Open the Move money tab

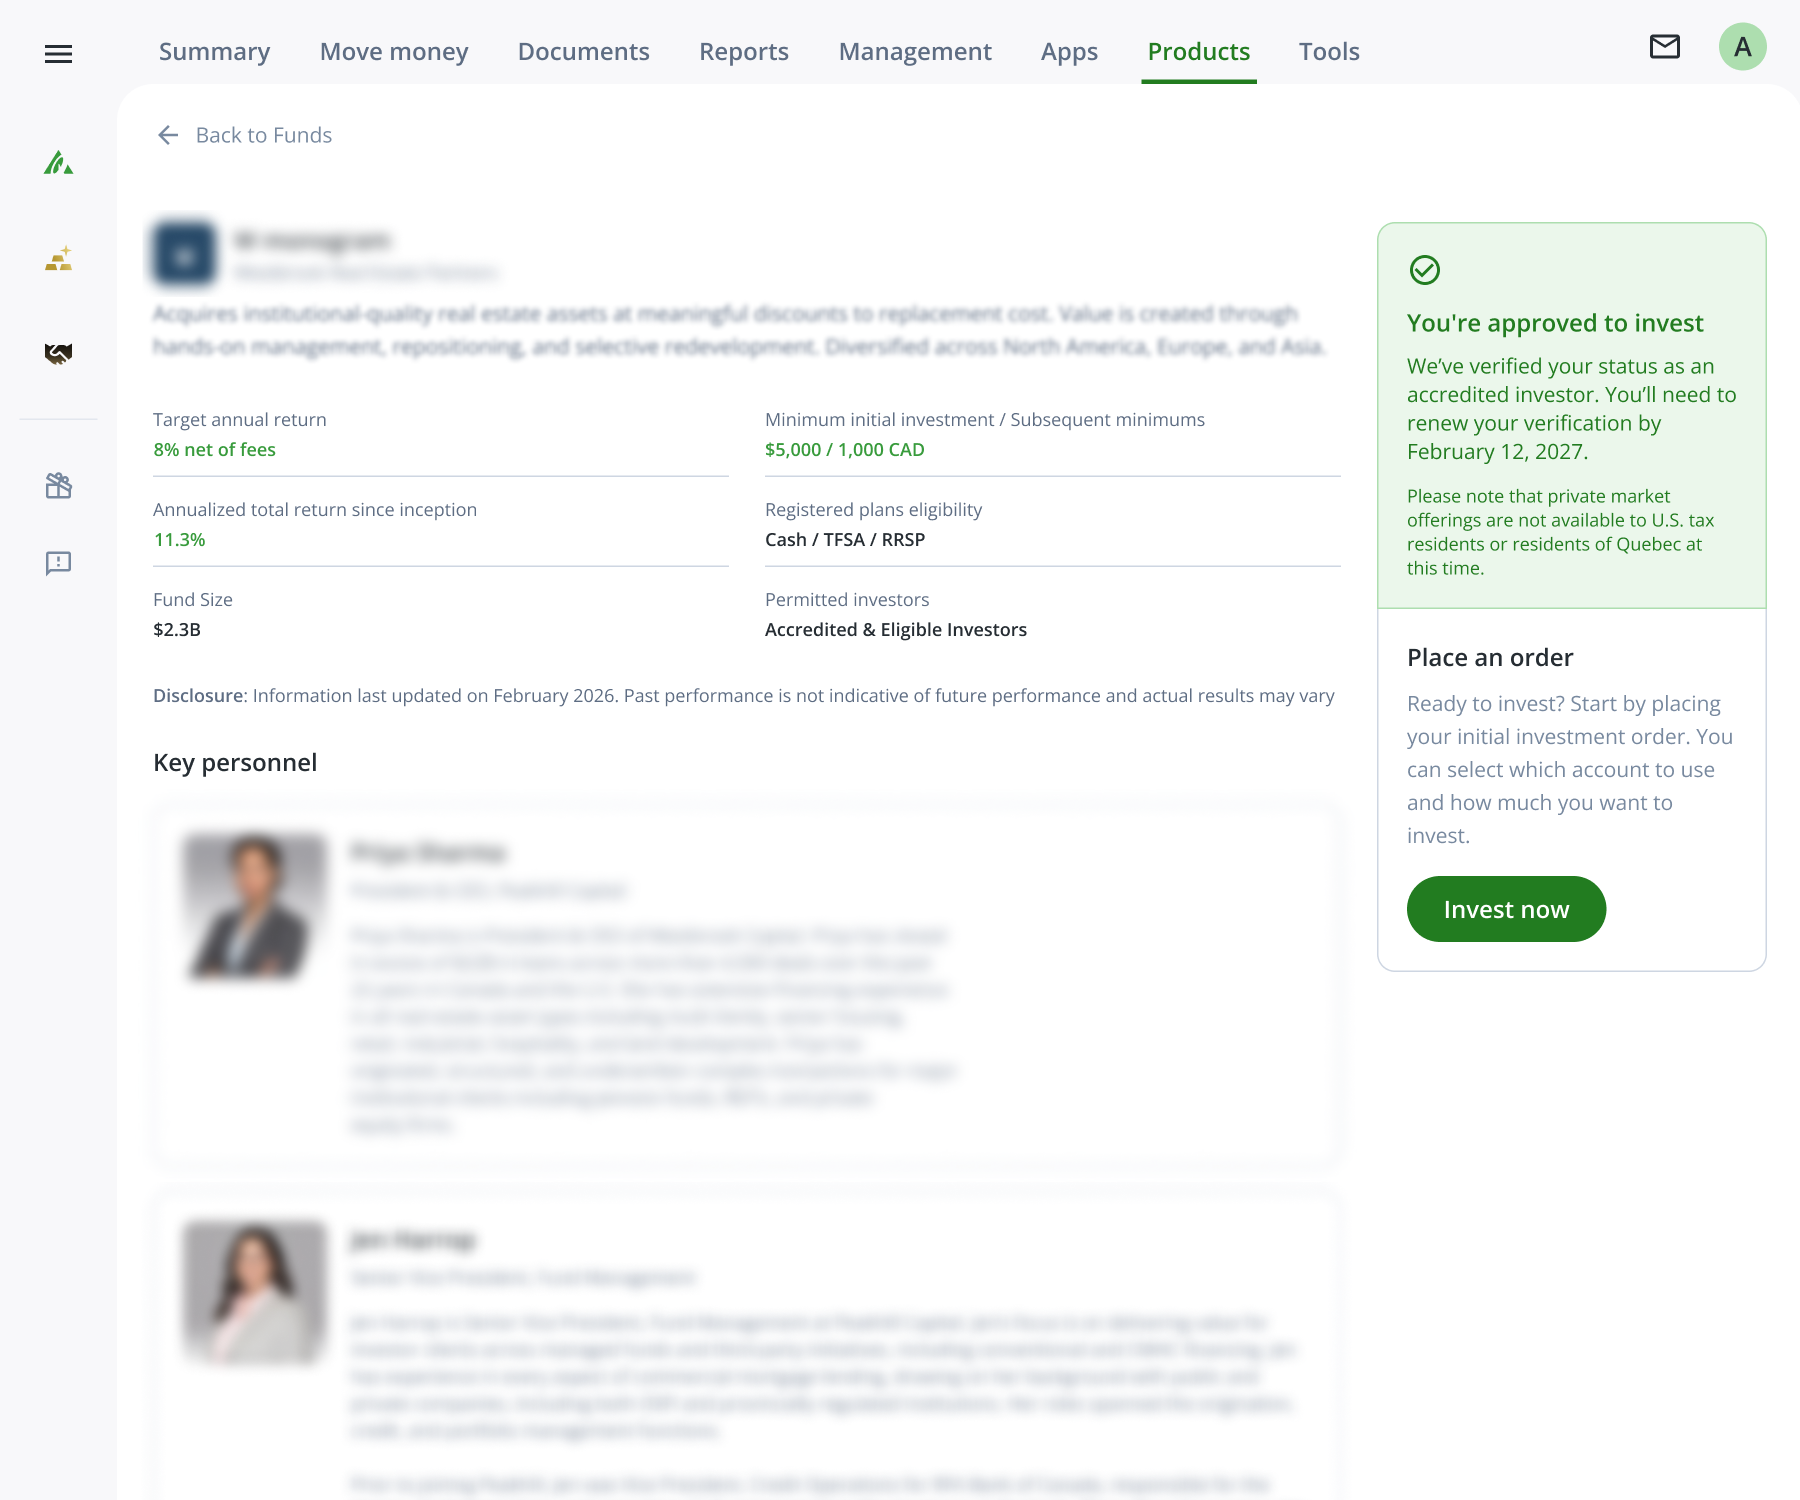tap(394, 51)
